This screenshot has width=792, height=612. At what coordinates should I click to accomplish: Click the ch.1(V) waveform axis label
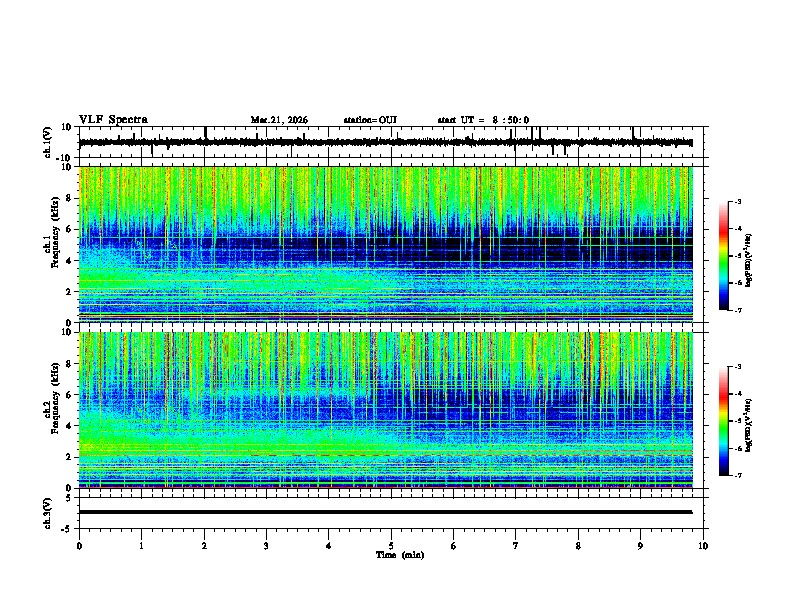(48, 142)
